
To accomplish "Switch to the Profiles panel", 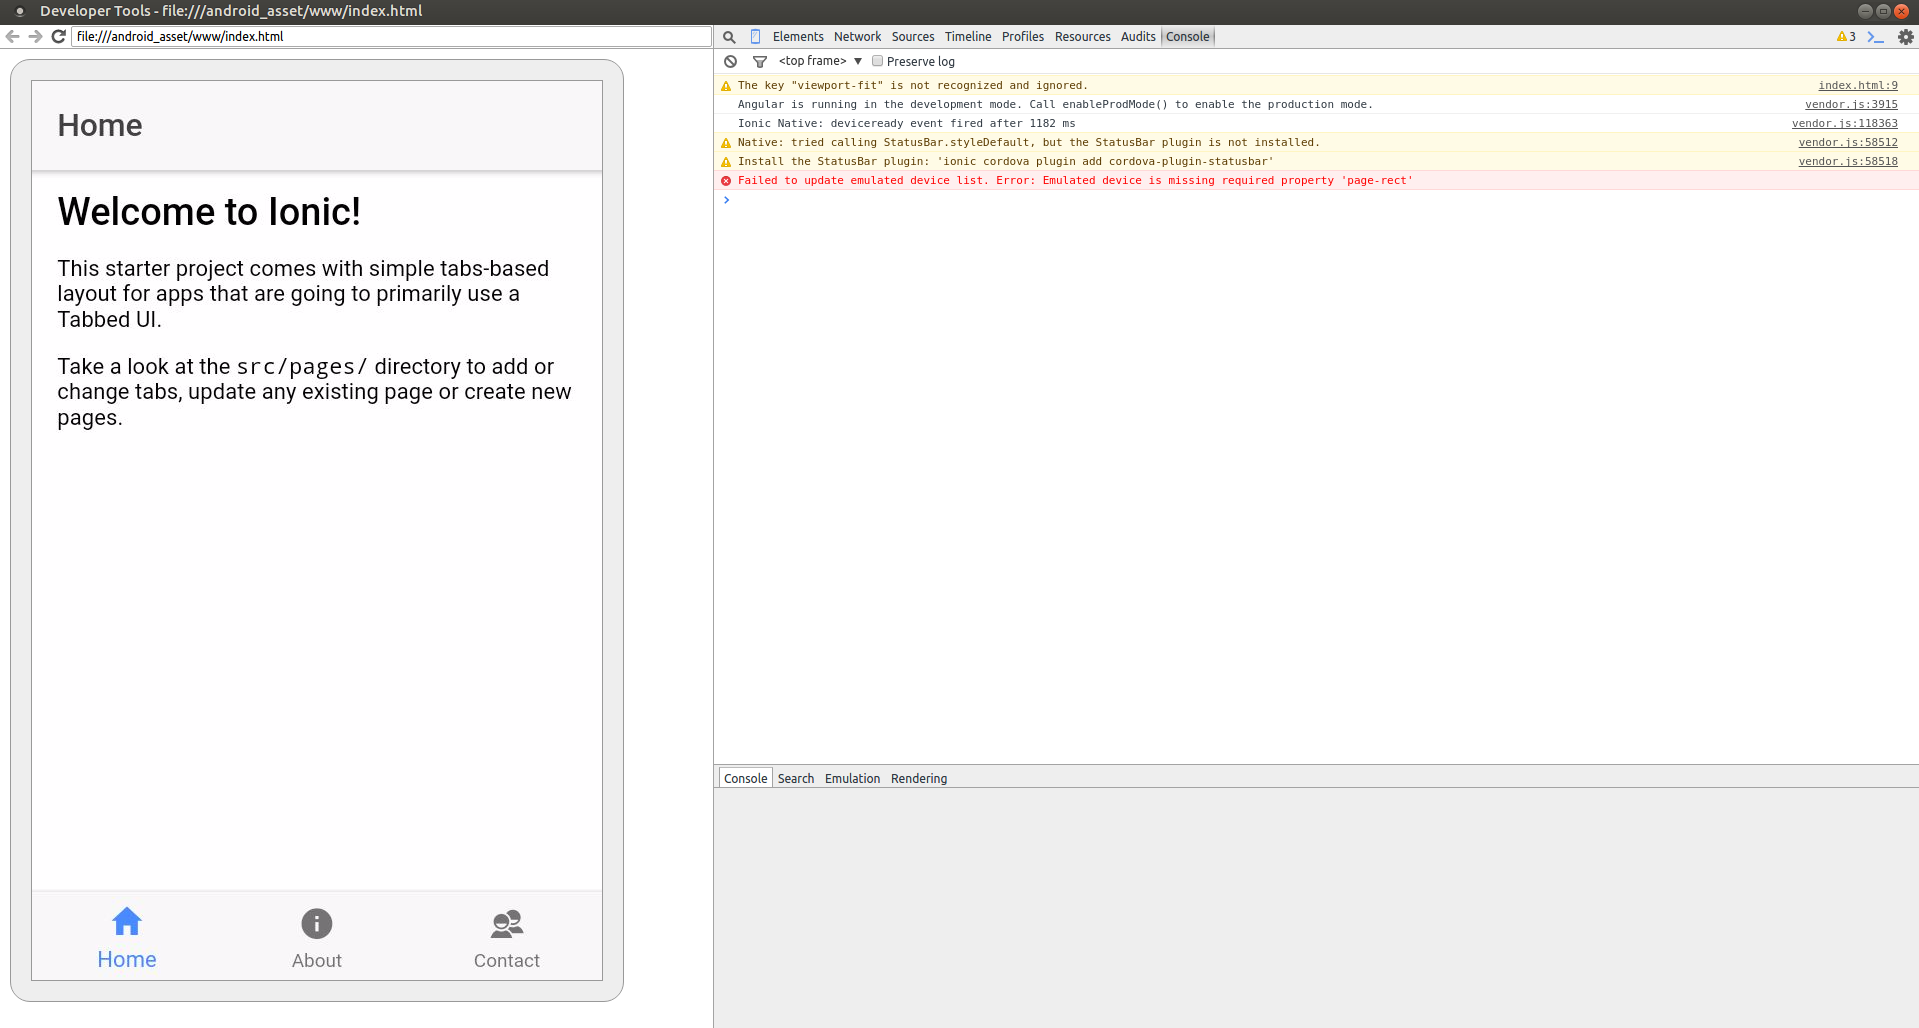I will click(1023, 37).
